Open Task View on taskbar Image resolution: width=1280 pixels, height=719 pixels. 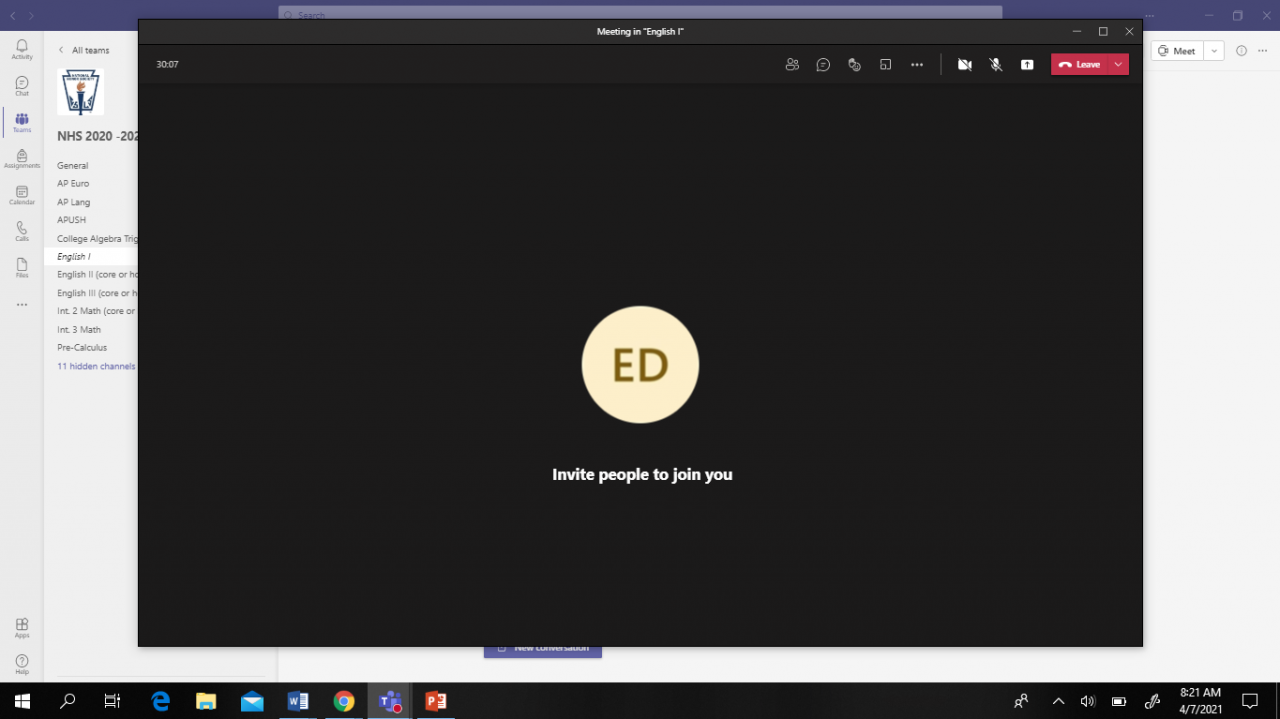pos(113,701)
